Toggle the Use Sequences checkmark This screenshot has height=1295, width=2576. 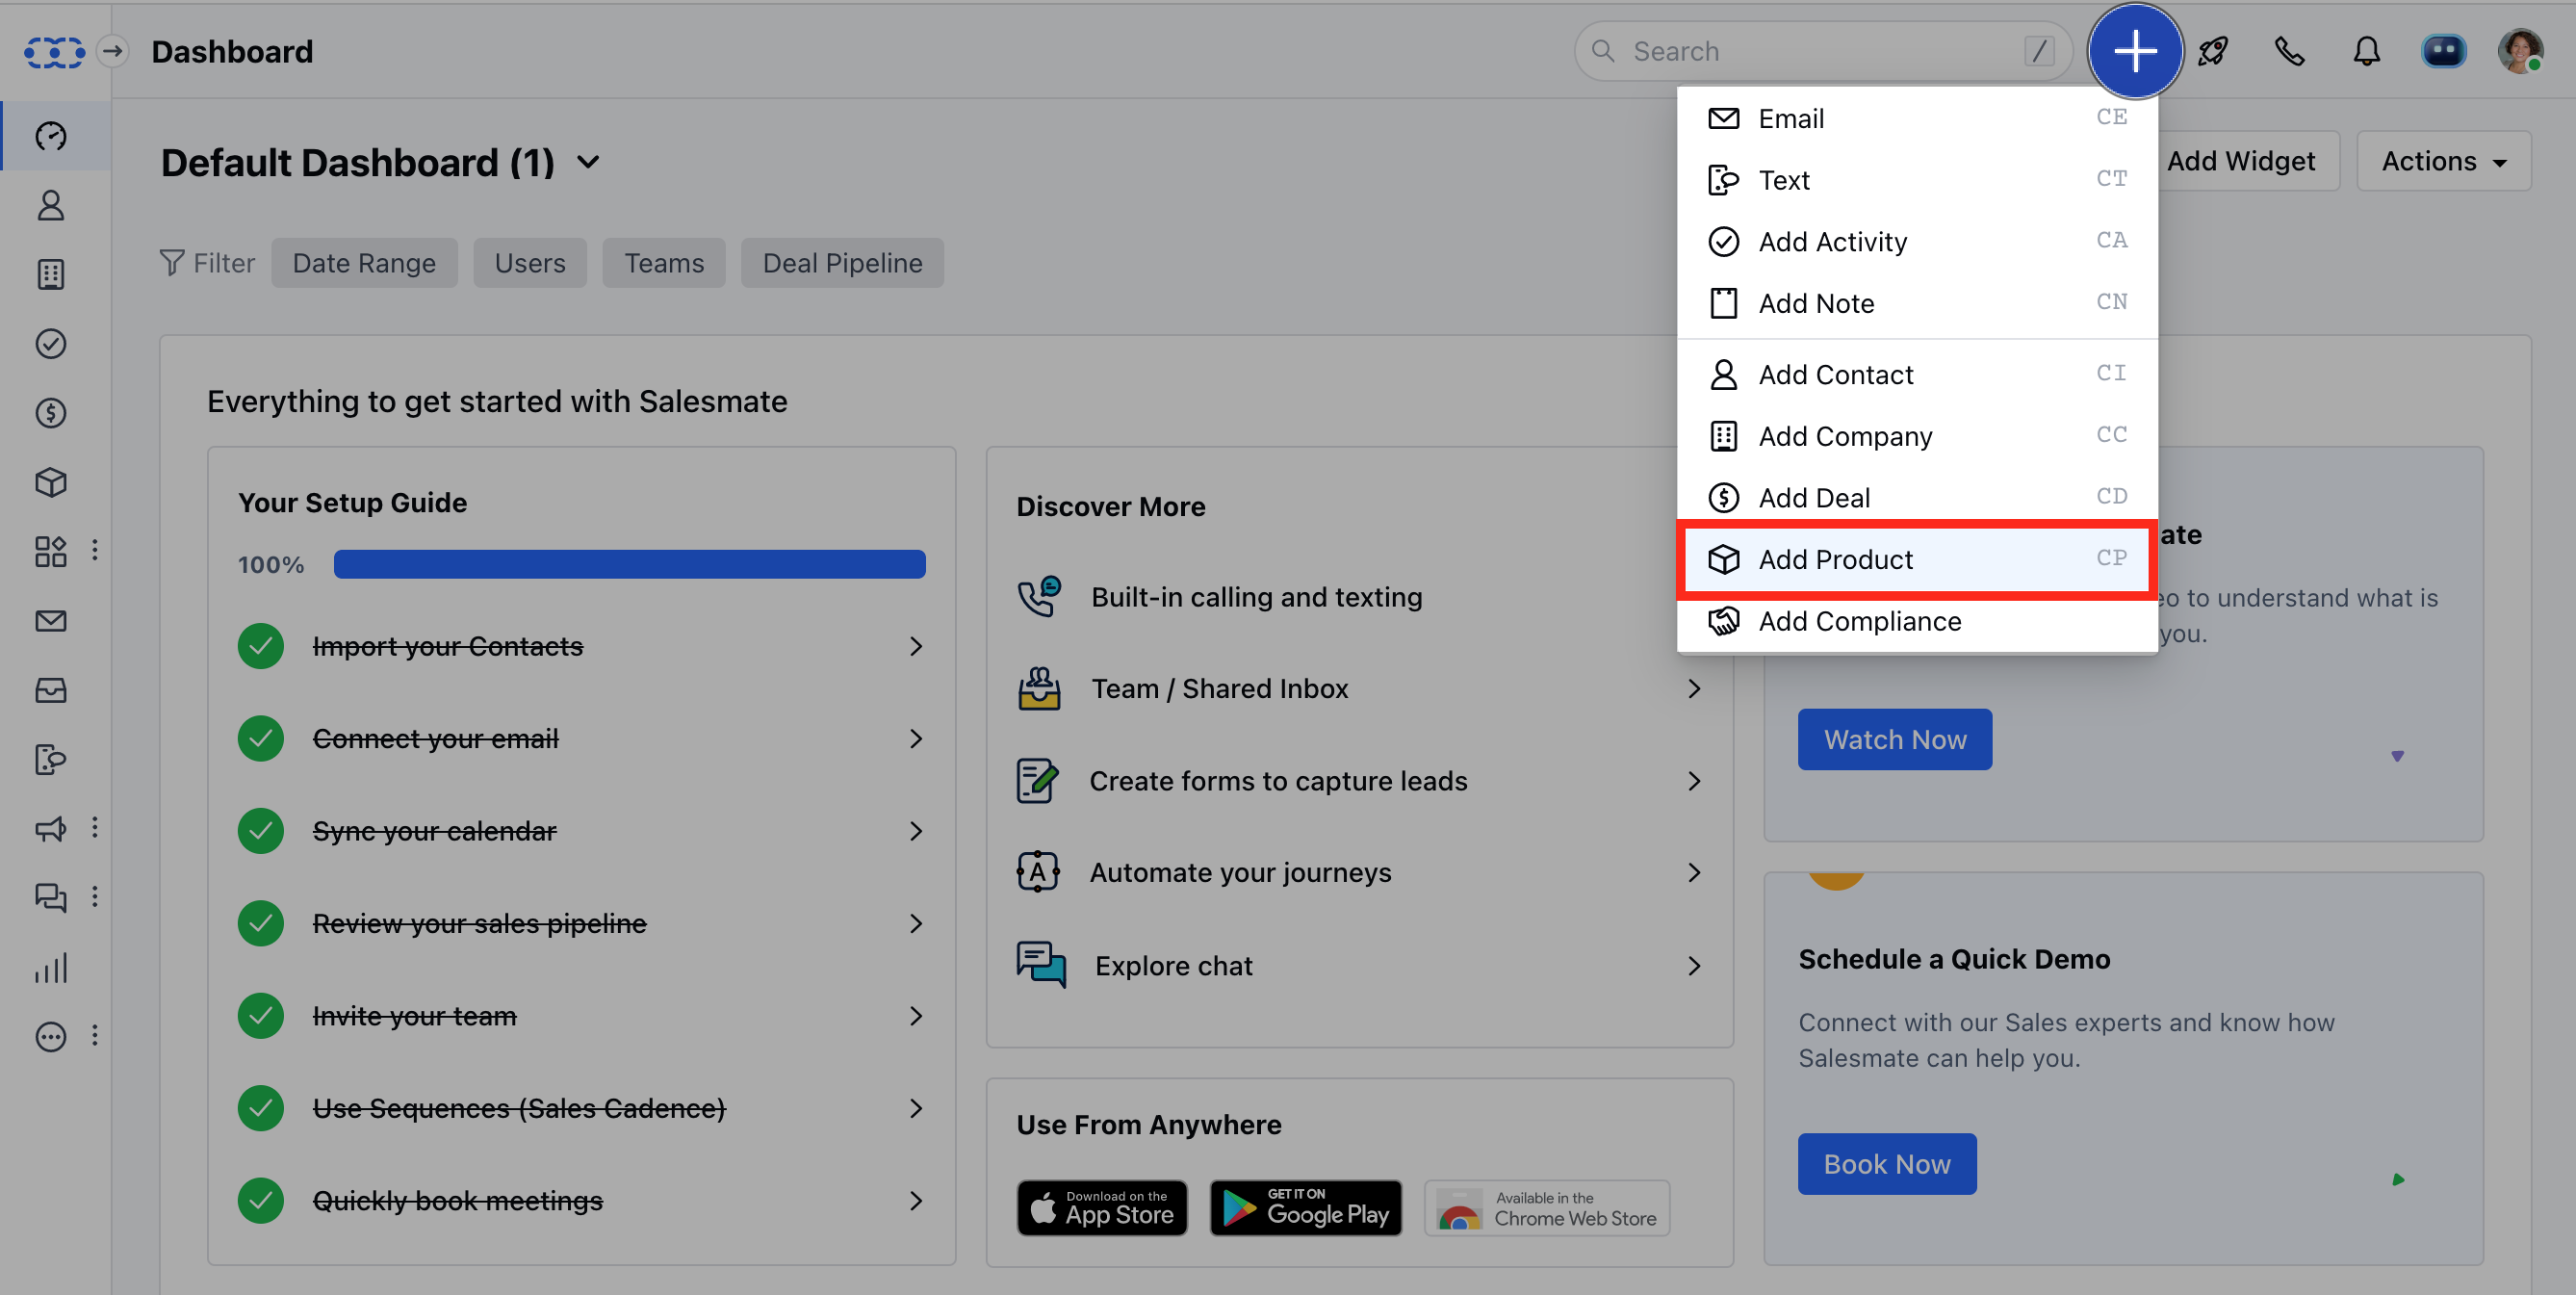pyautogui.click(x=261, y=1108)
